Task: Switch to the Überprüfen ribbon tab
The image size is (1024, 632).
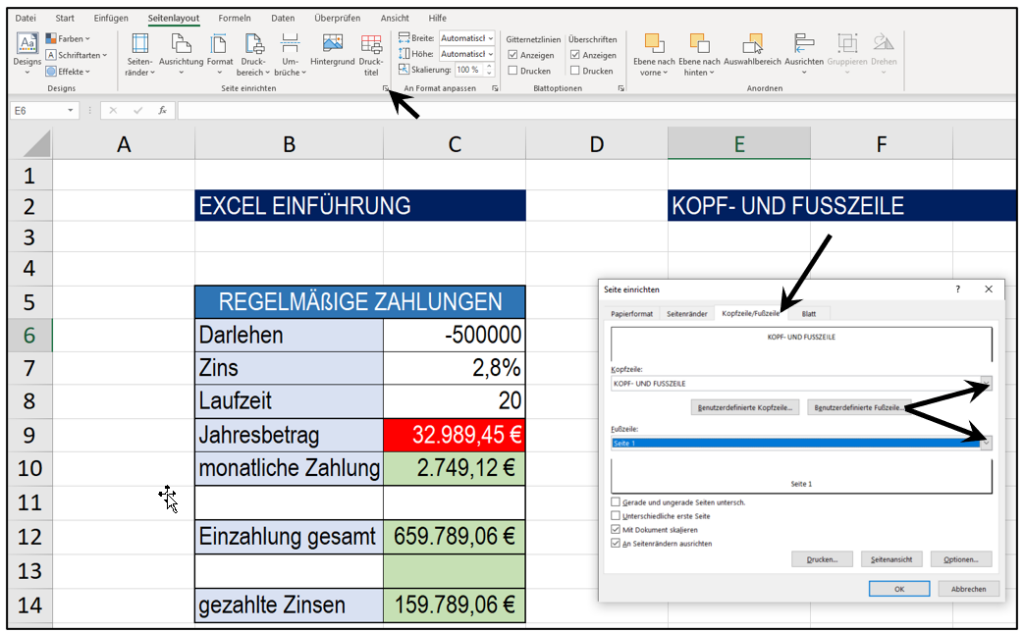Action: tap(337, 18)
